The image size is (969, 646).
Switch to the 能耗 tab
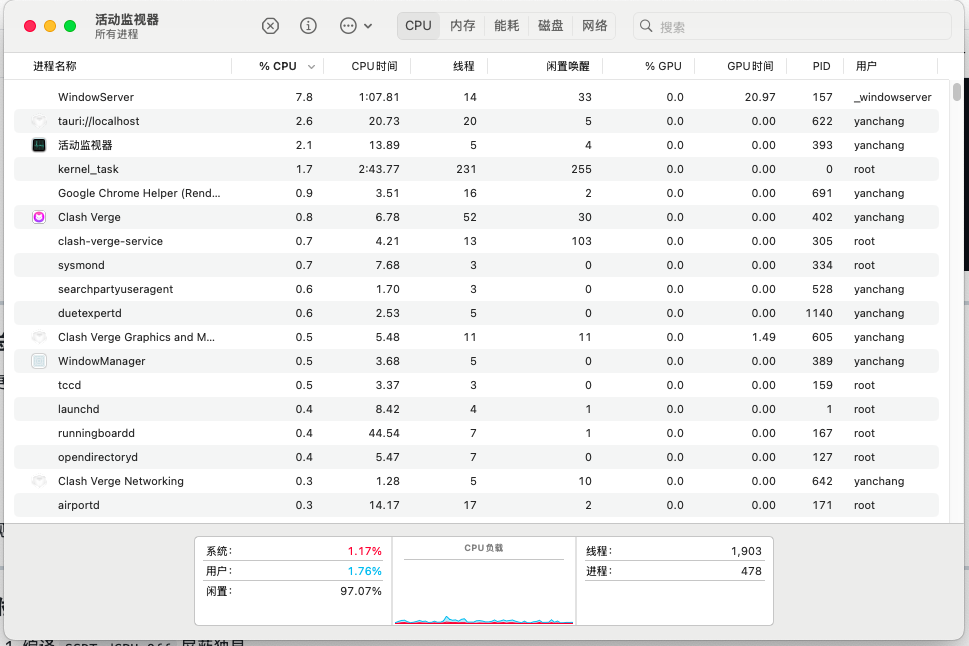[x=506, y=26]
